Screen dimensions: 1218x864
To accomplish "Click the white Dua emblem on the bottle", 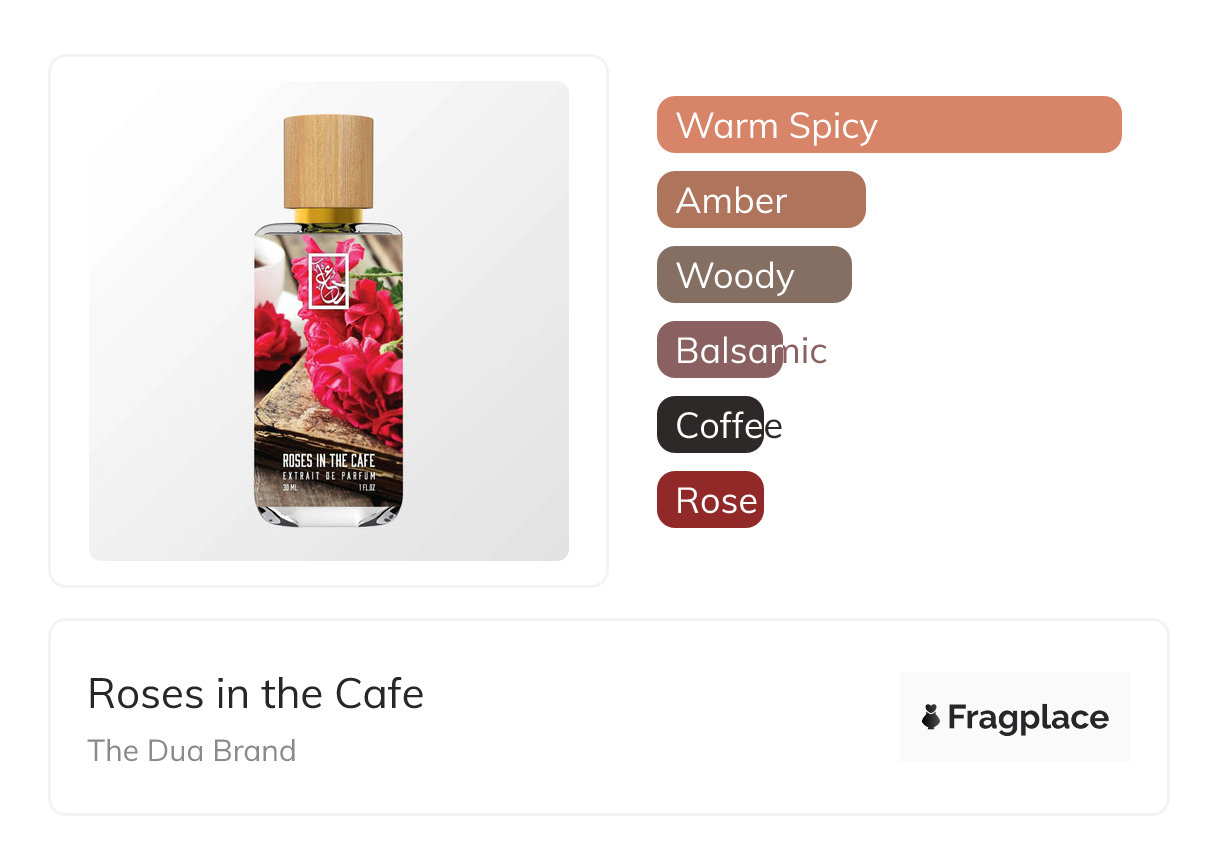I will click(x=328, y=280).
